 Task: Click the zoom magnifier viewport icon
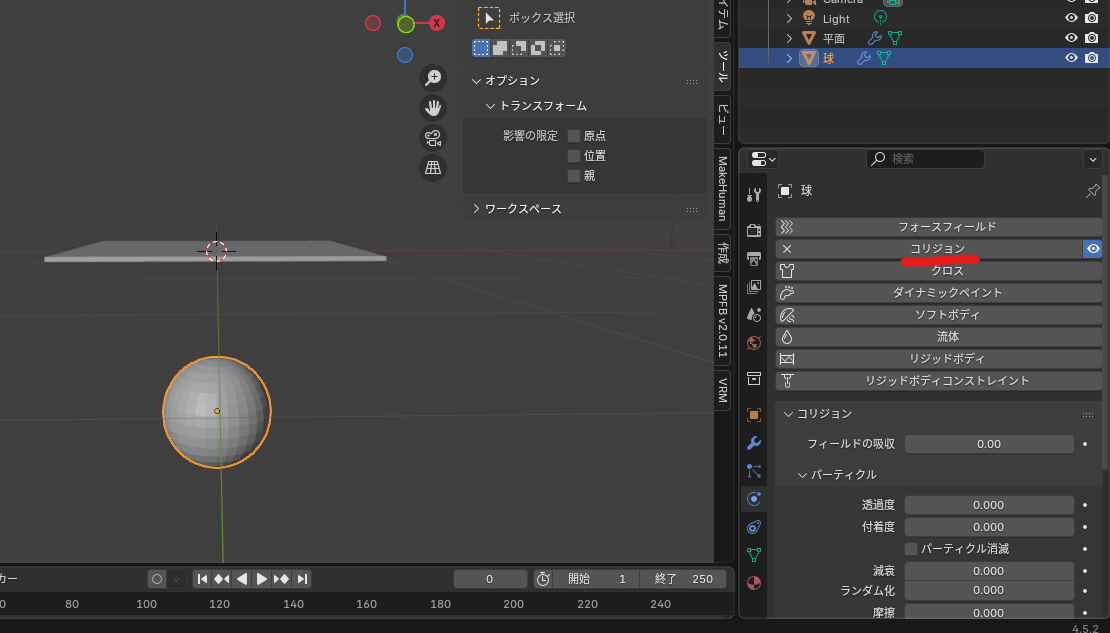pyautogui.click(x=433, y=78)
